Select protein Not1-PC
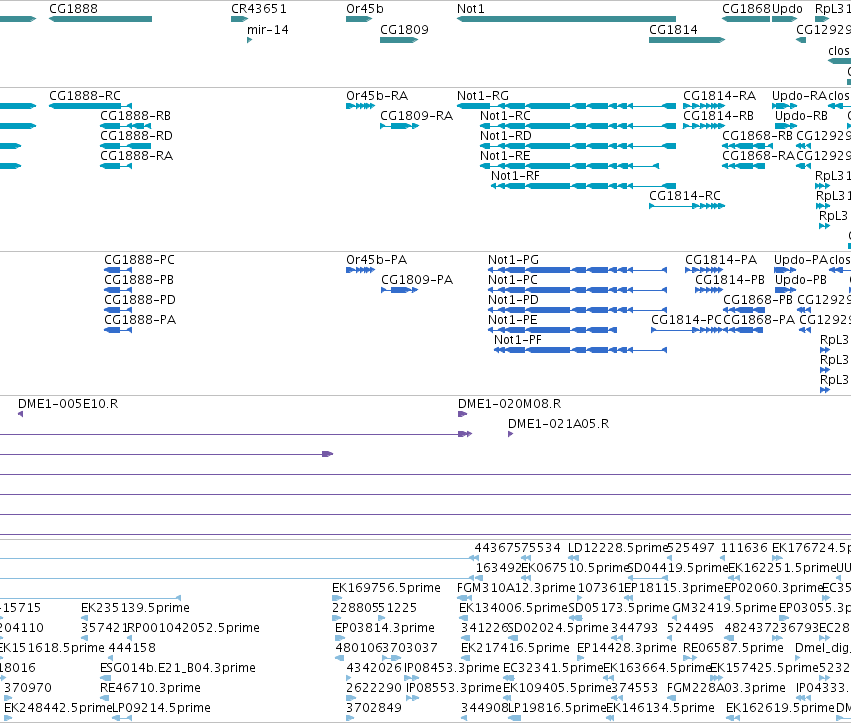 (577, 290)
